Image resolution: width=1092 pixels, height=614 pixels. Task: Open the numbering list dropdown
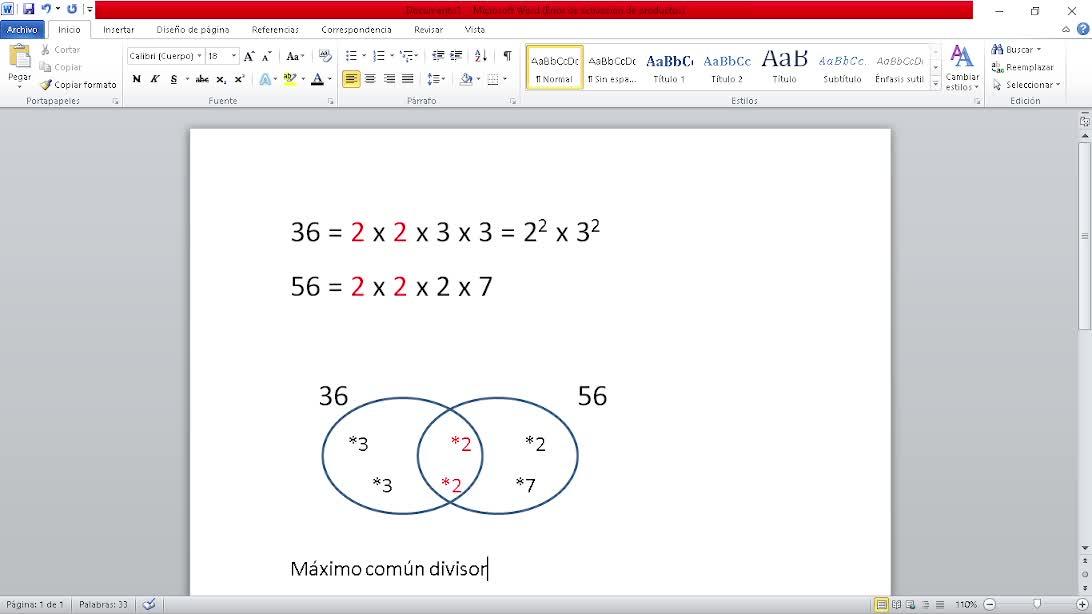click(391, 56)
